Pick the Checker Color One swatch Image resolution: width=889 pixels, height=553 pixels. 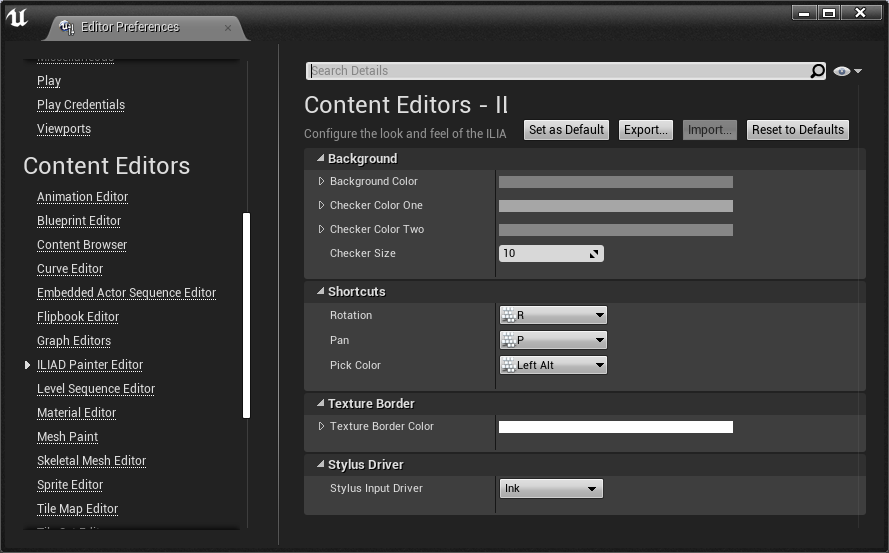point(616,206)
